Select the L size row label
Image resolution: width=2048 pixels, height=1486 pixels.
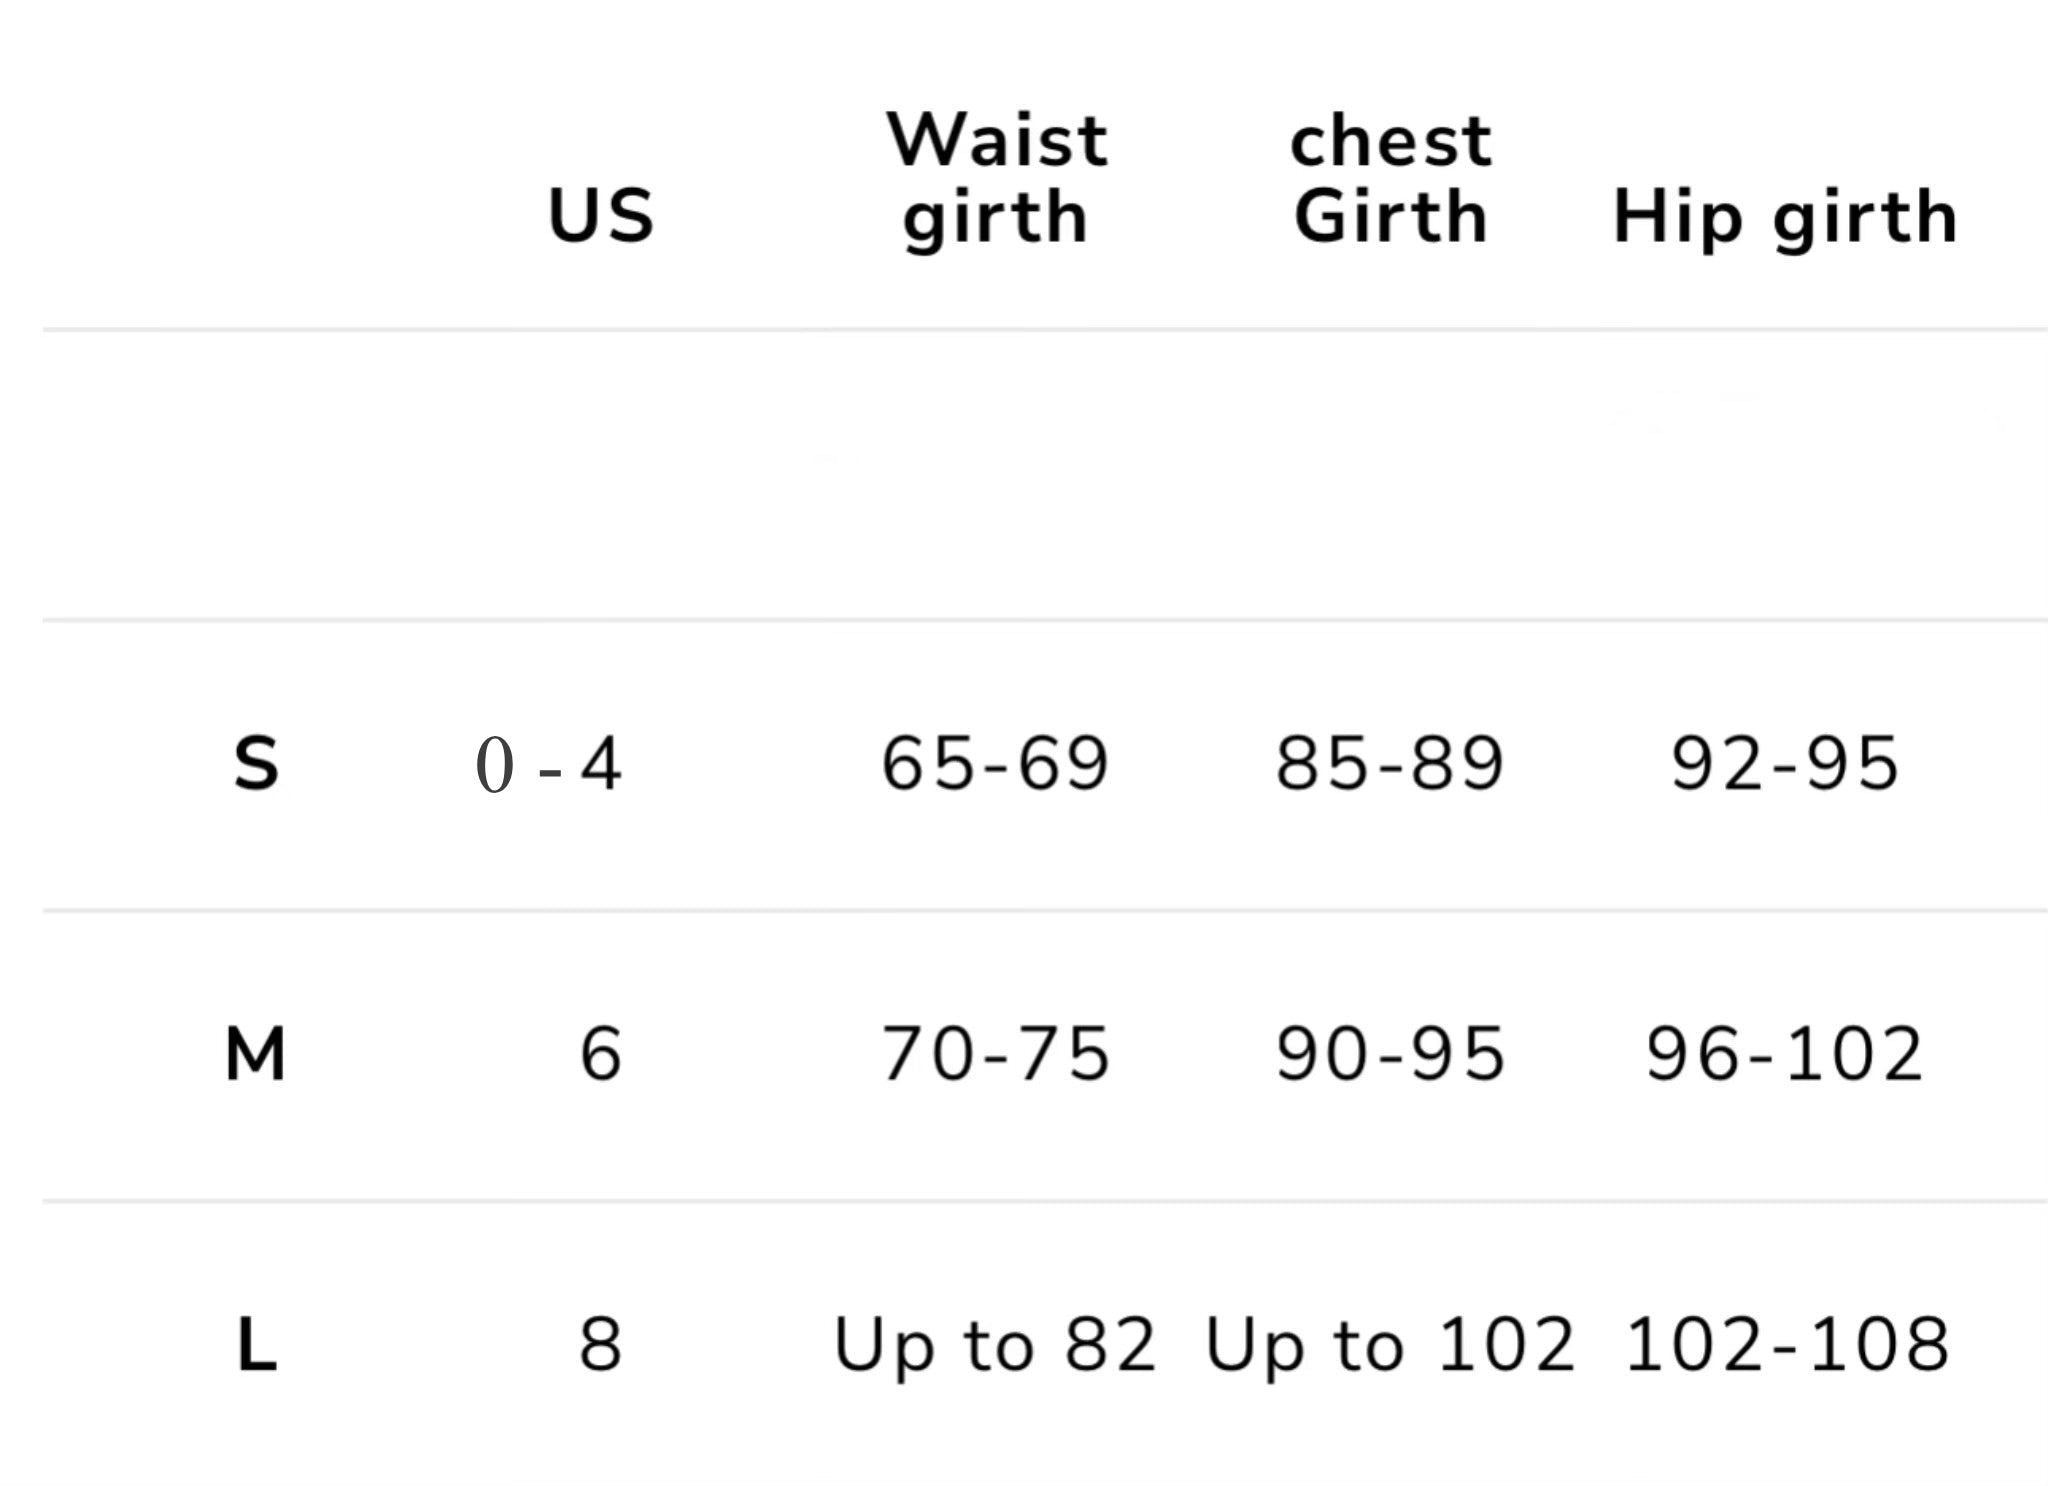point(256,1345)
